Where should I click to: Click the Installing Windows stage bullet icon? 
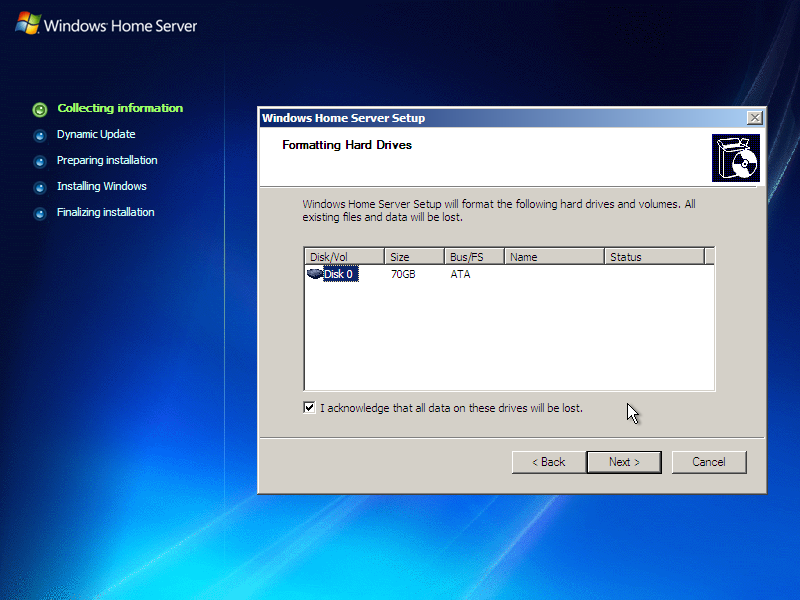click(x=39, y=187)
